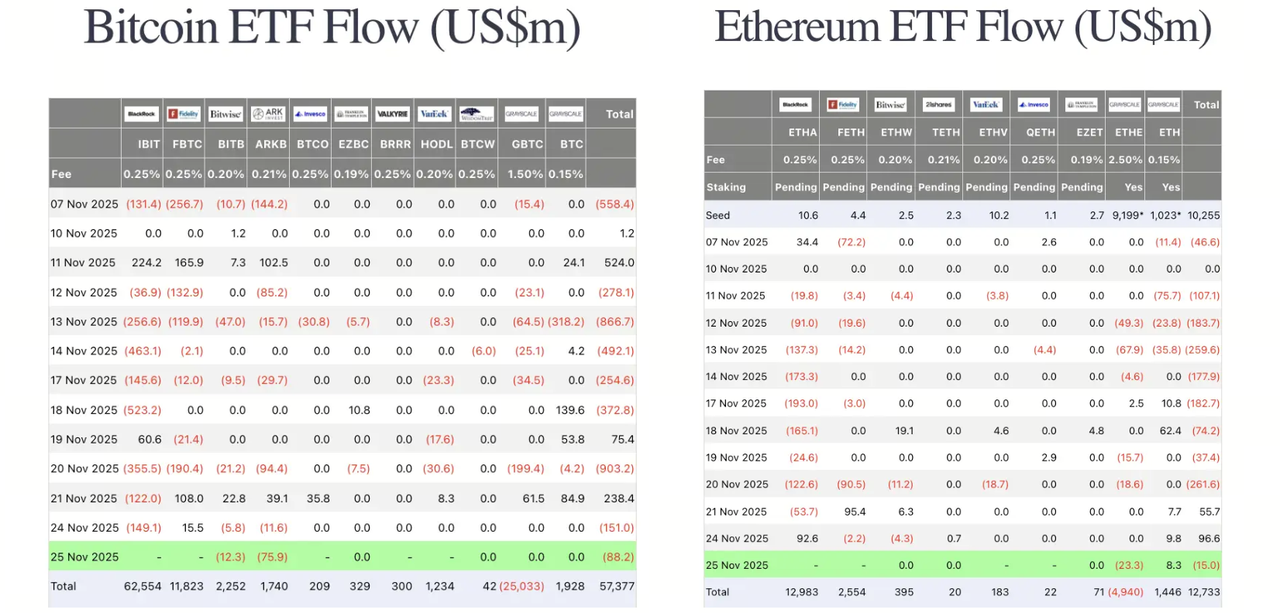Click the Valkyrie logo
1280x613 pixels.
coord(392,114)
